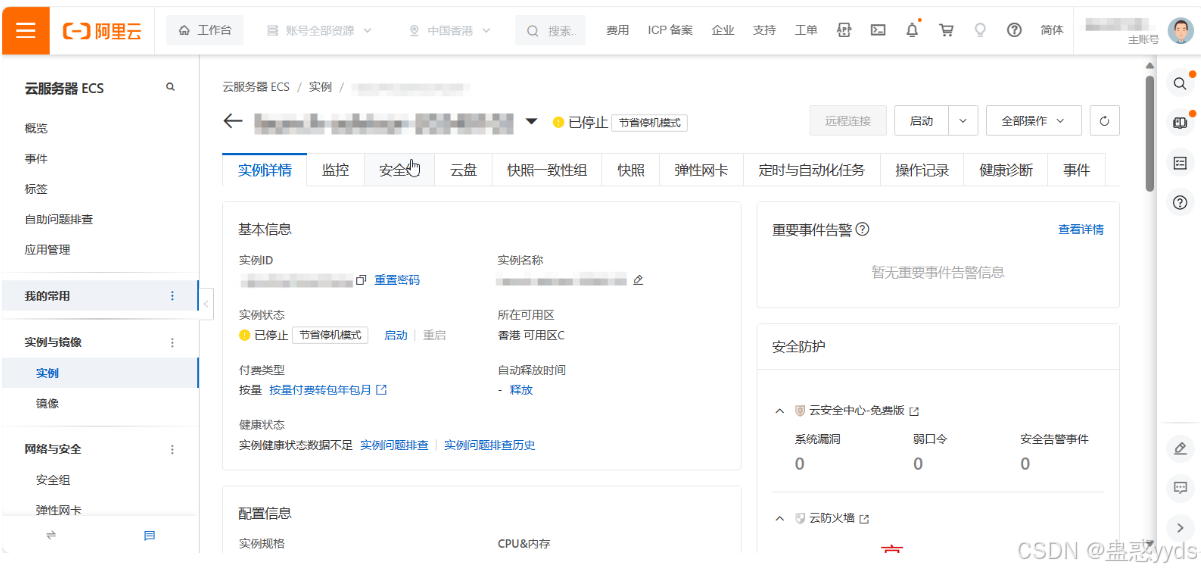The image size is (1201, 570).
Task: Click the bottom sidebar list icon
Action: click(x=150, y=536)
